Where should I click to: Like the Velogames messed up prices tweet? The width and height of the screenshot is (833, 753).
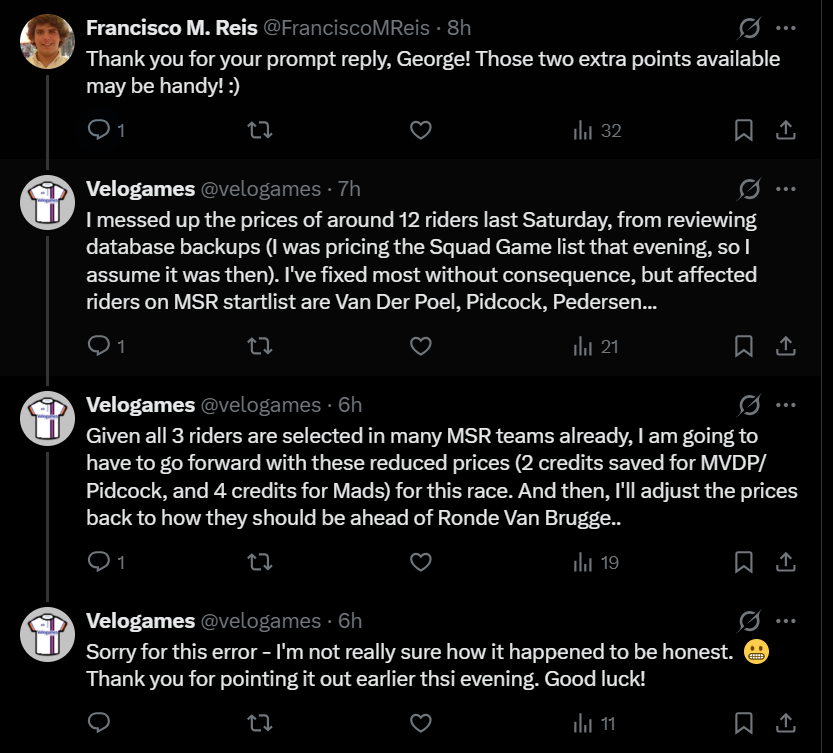[421, 346]
